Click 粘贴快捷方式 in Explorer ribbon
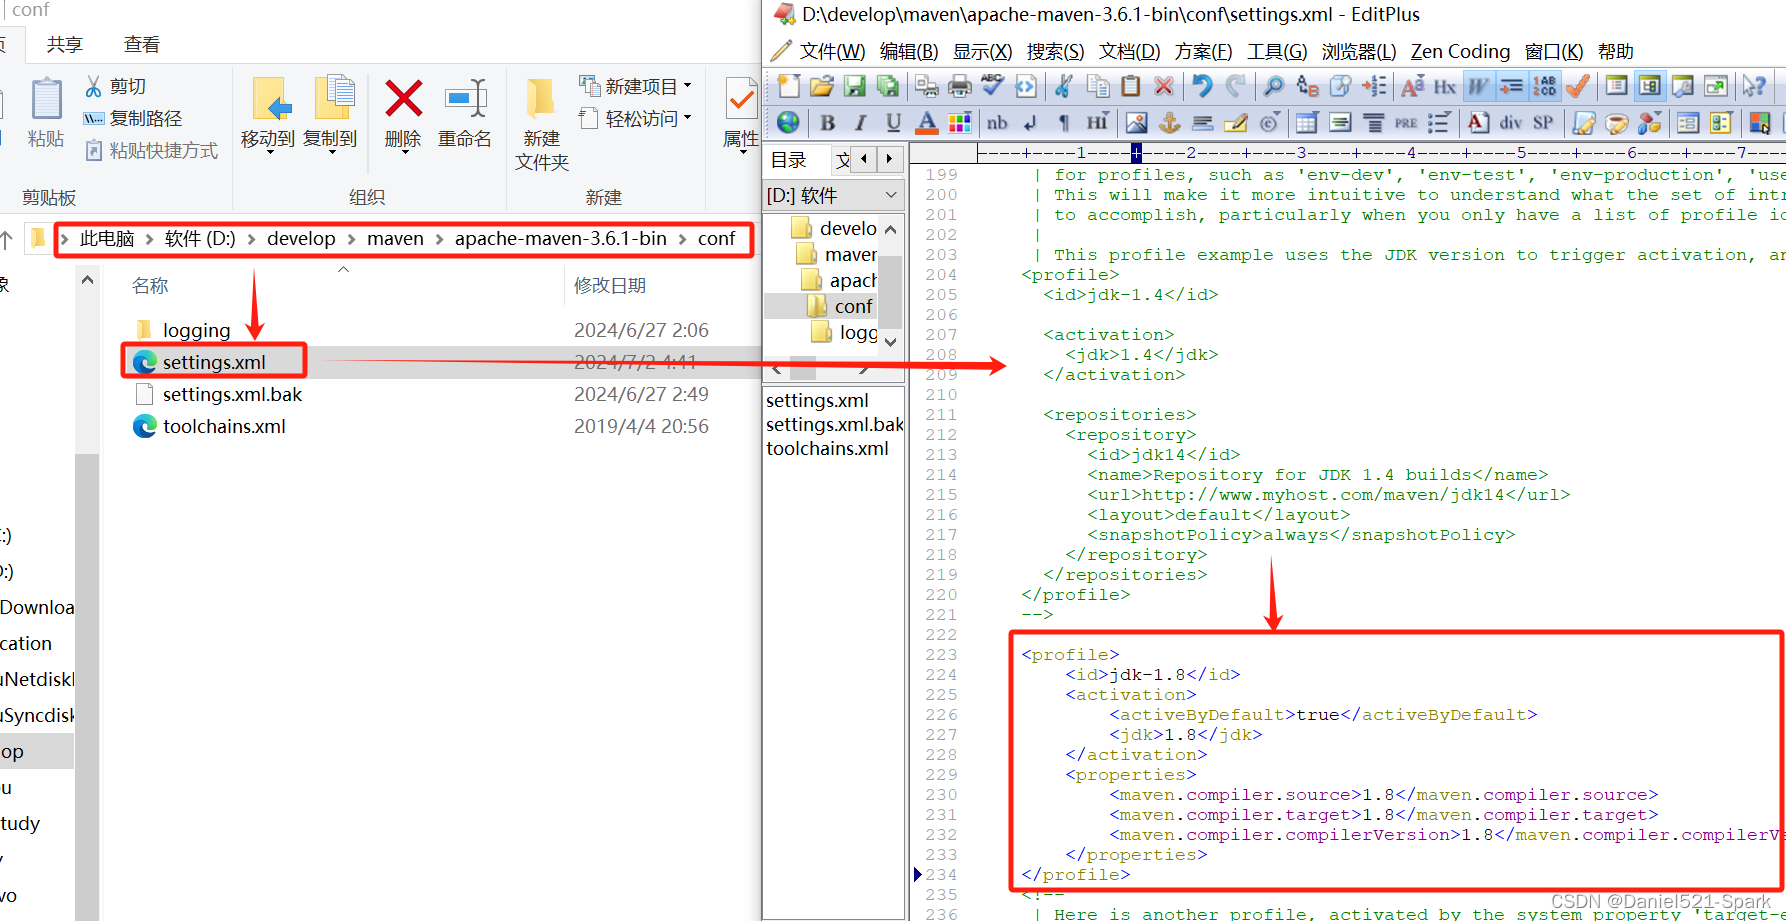Image resolution: width=1786 pixels, height=921 pixels. [x=151, y=150]
